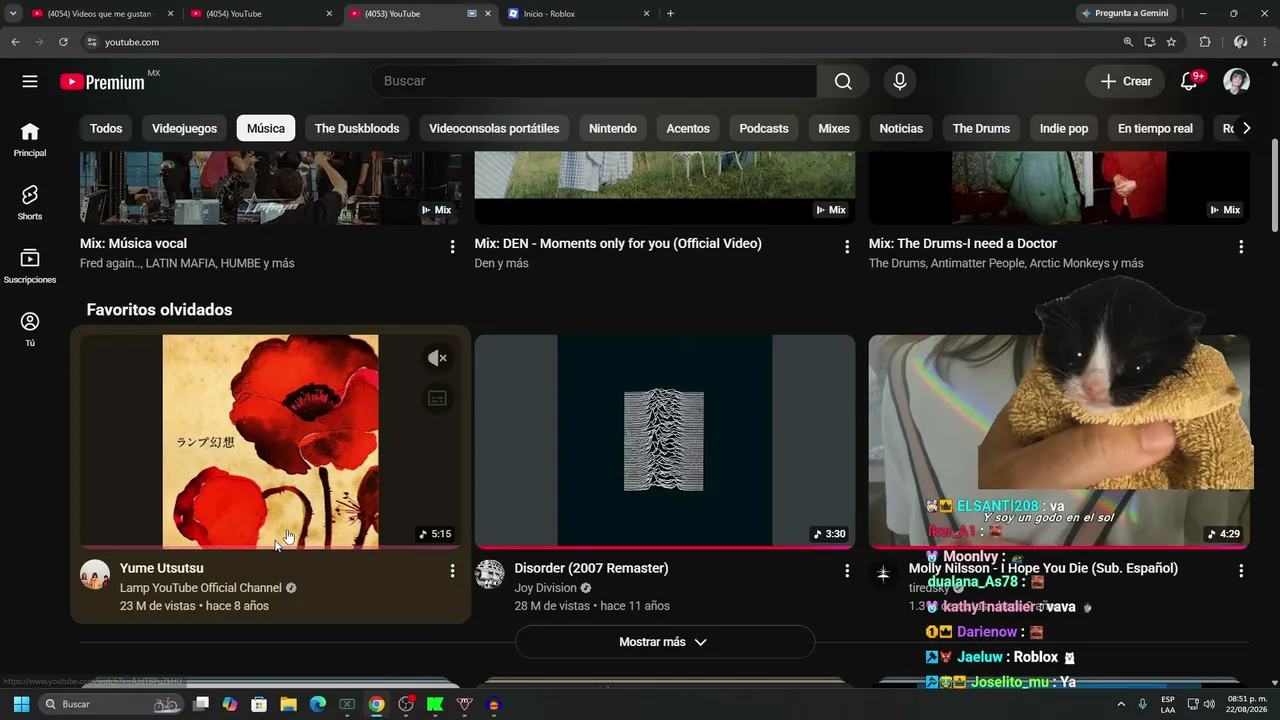Open the Tú page in the sidebar
Image resolution: width=1280 pixels, height=720 pixels.
point(30,329)
